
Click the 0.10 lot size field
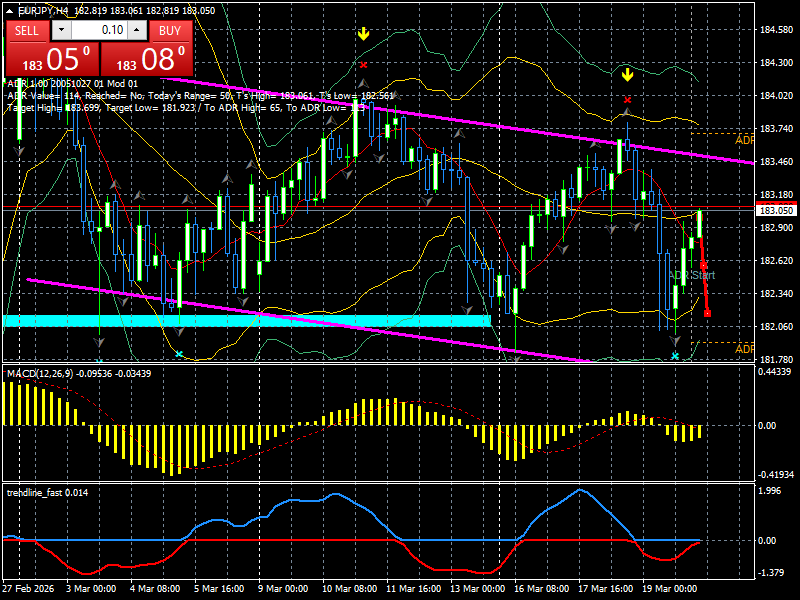(x=100, y=30)
